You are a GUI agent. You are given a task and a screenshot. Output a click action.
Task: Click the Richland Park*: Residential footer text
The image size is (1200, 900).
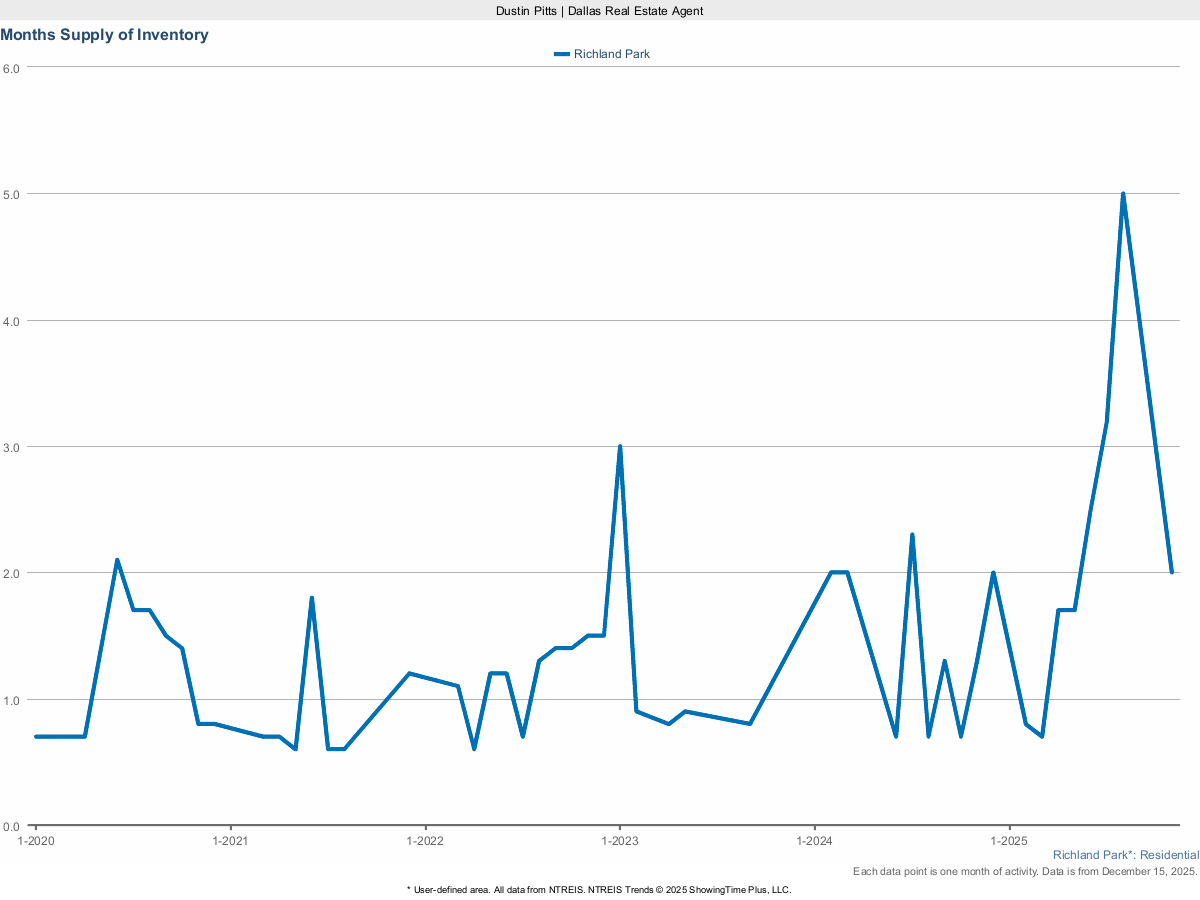click(1125, 856)
